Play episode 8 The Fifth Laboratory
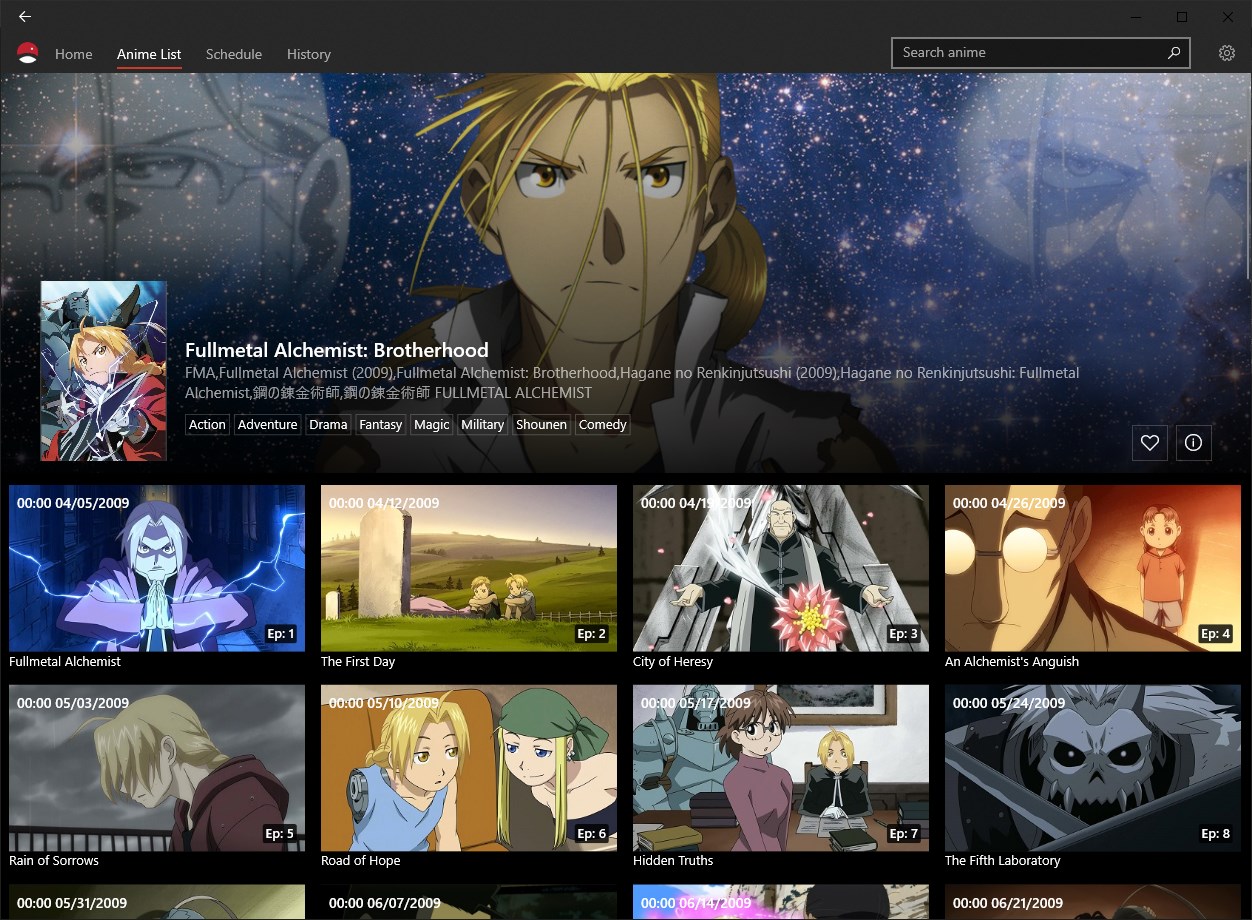1252x920 pixels. coord(1093,768)
